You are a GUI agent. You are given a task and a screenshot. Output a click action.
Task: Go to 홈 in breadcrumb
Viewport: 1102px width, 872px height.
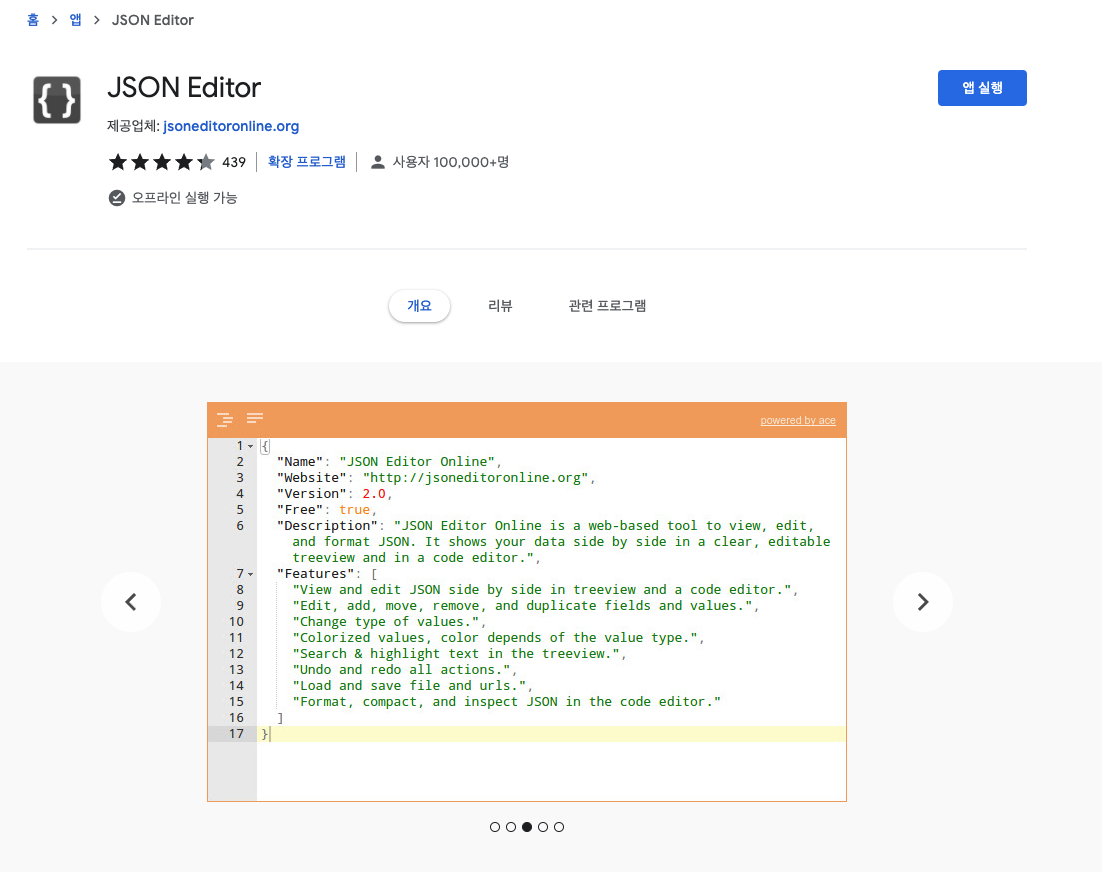pos(33,20)
